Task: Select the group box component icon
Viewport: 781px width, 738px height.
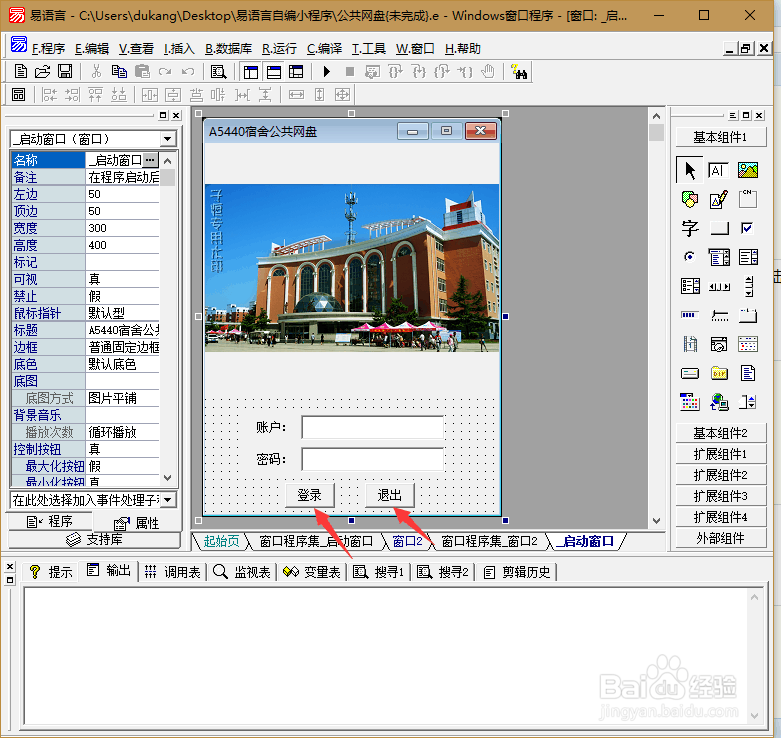Action: click(x=748, y=199)
